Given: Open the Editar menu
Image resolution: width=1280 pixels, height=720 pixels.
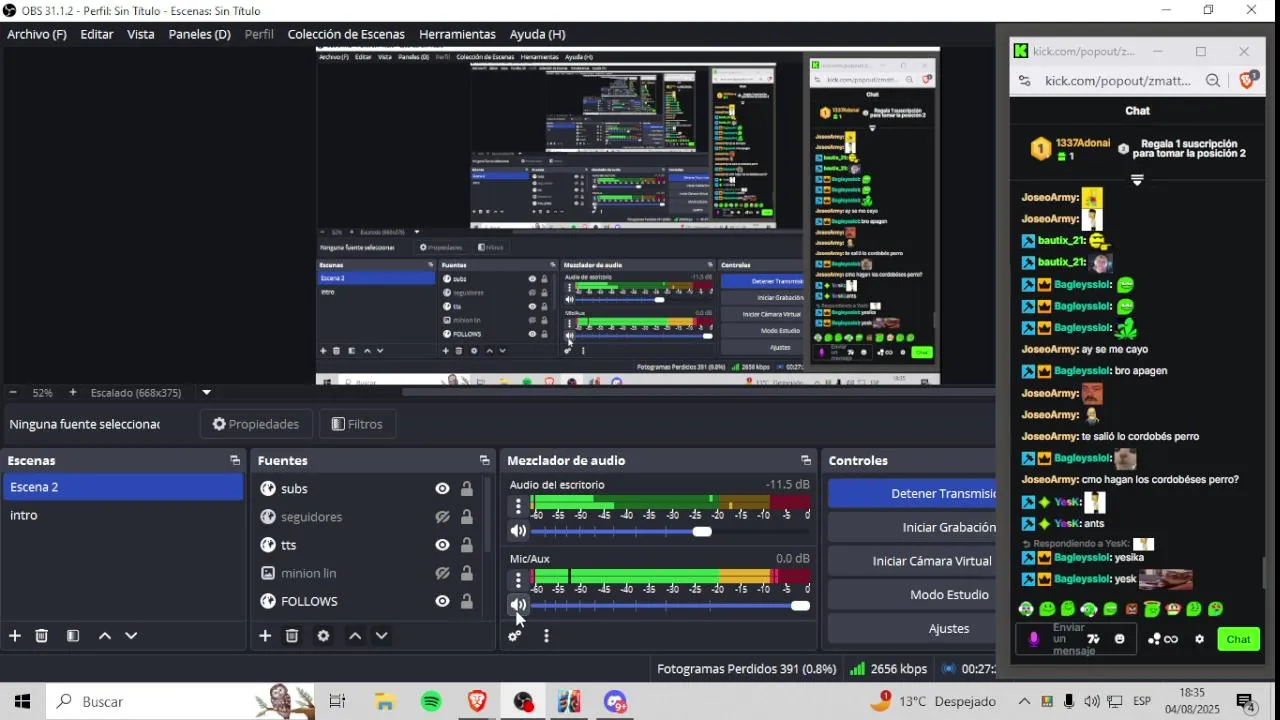Looking at the screenshot, I should (97, 34).
